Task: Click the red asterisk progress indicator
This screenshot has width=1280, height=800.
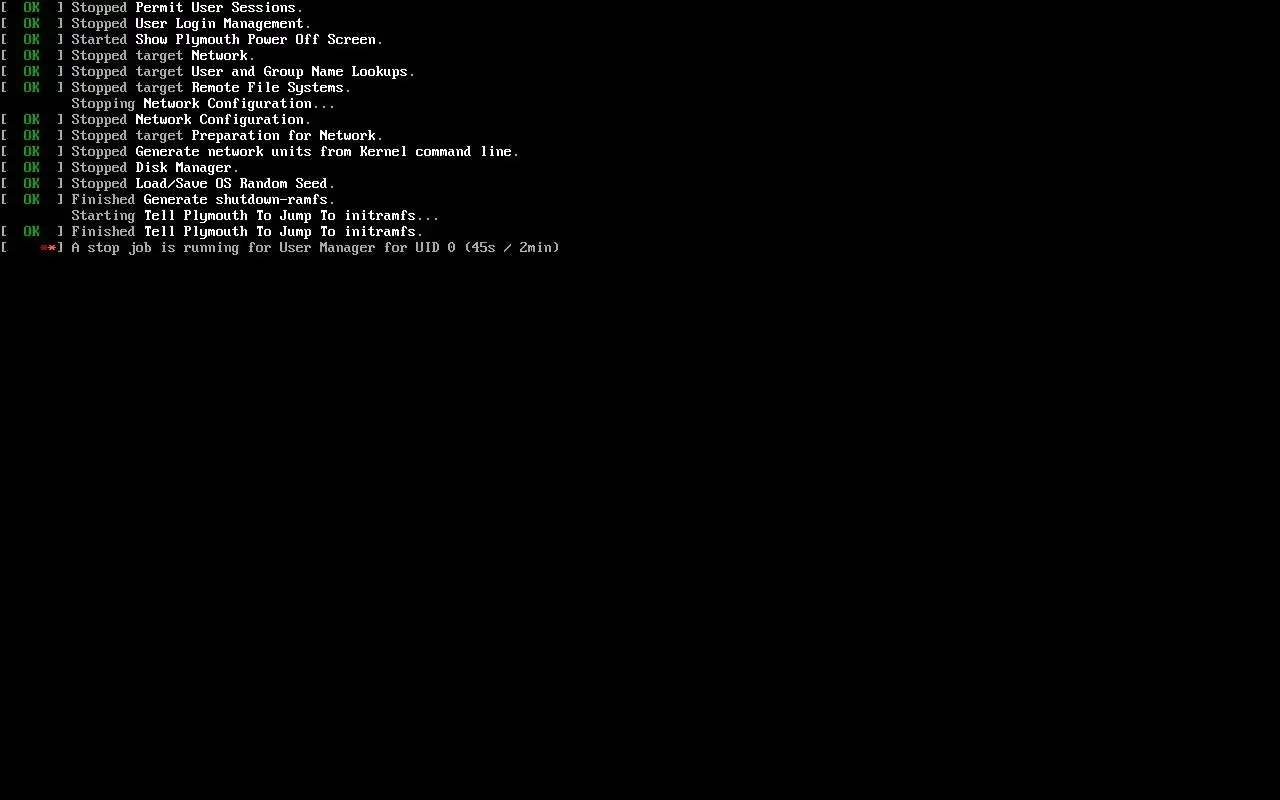Action: (x=48, y=248)
